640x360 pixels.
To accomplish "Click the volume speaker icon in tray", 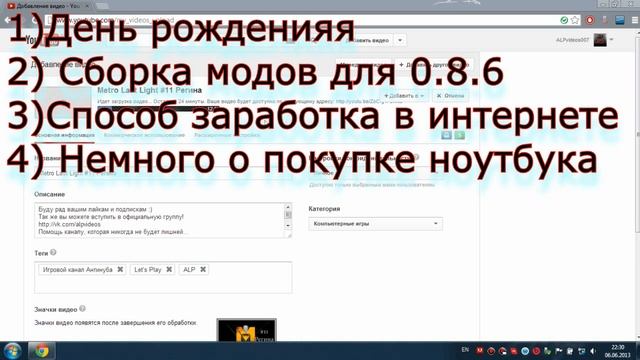I will (x=593, y=351).
